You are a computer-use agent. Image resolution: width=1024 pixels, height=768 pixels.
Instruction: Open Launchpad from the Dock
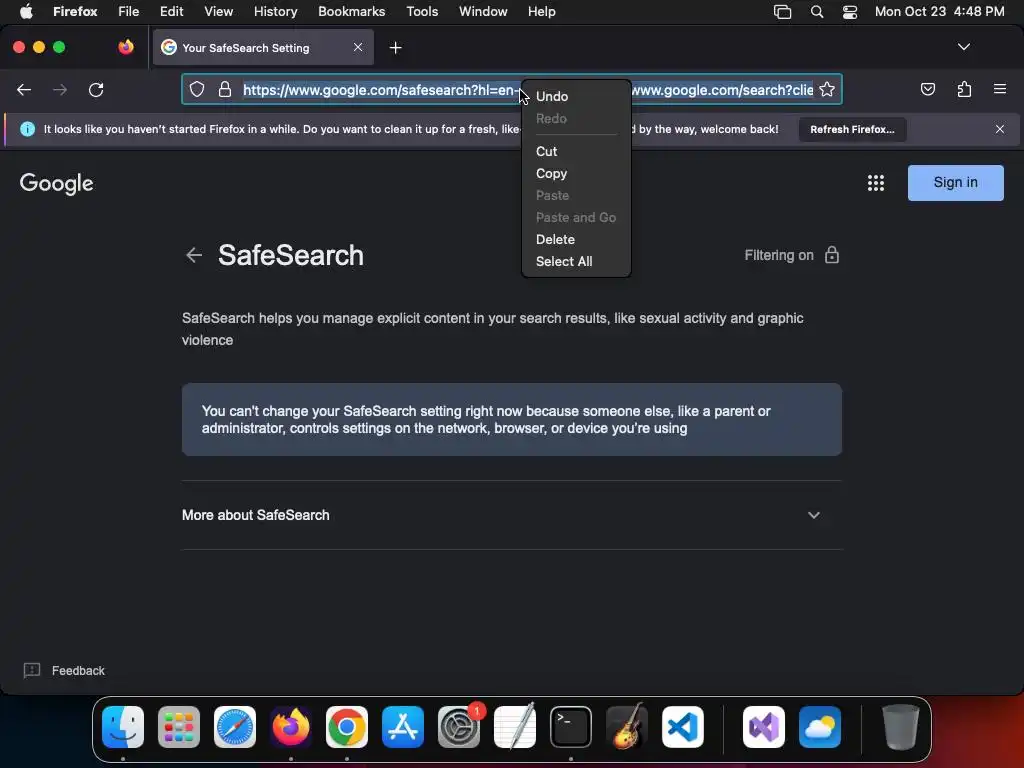coord(179,727)
